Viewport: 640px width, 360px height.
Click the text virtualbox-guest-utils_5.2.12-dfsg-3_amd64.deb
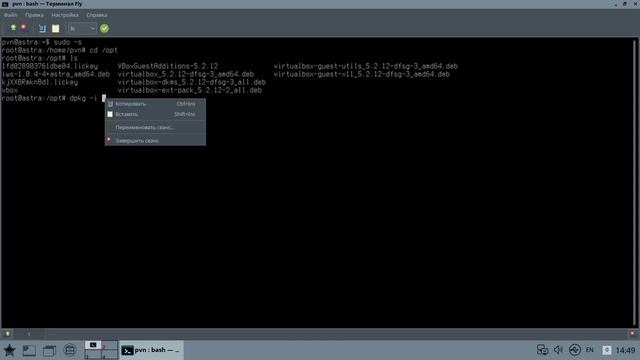pyautogui.click(x=365, y=66)
